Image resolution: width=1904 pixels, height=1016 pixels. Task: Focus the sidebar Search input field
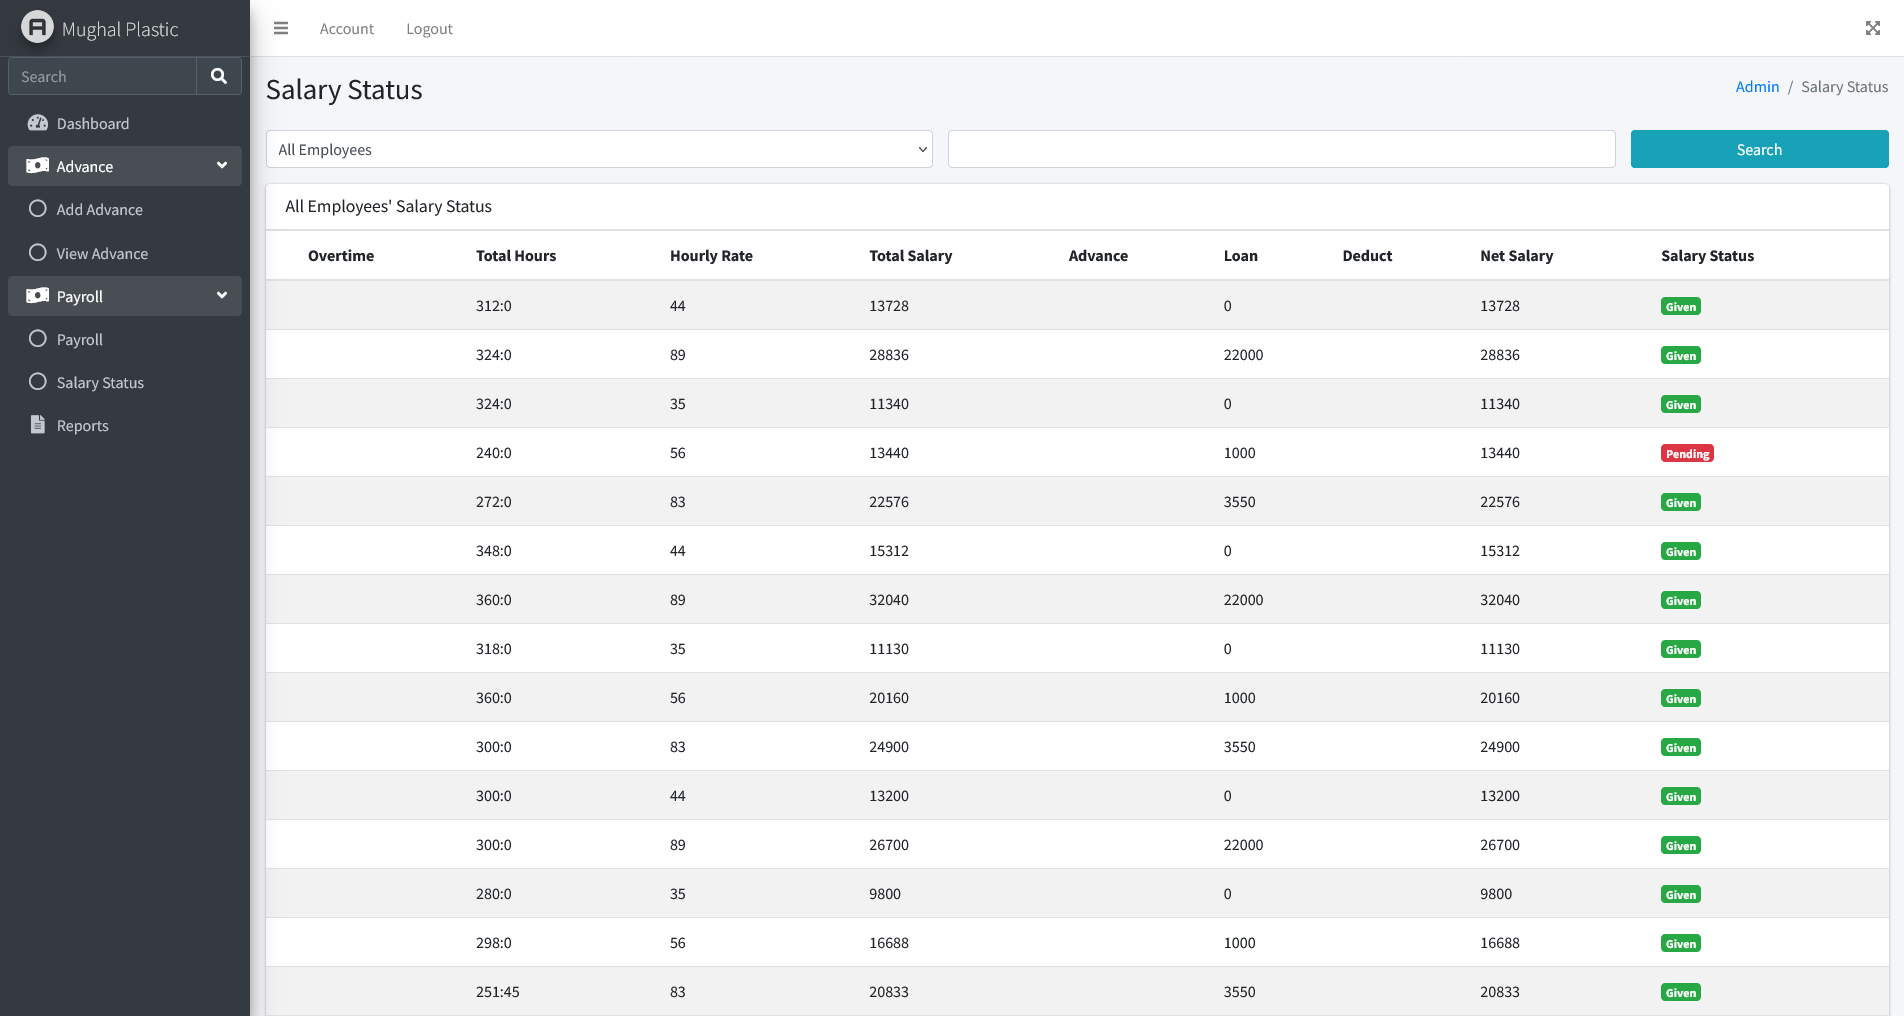[x=102, y=76]
